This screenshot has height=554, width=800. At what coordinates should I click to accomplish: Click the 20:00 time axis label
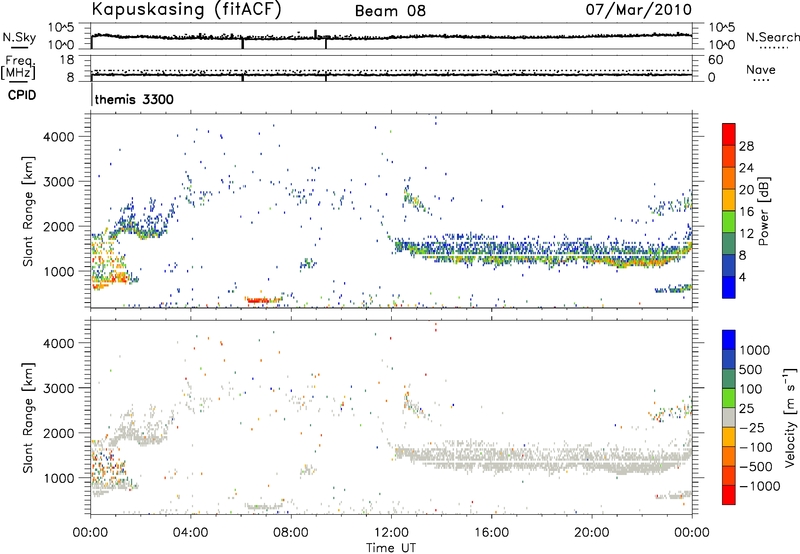pos(592,533)
